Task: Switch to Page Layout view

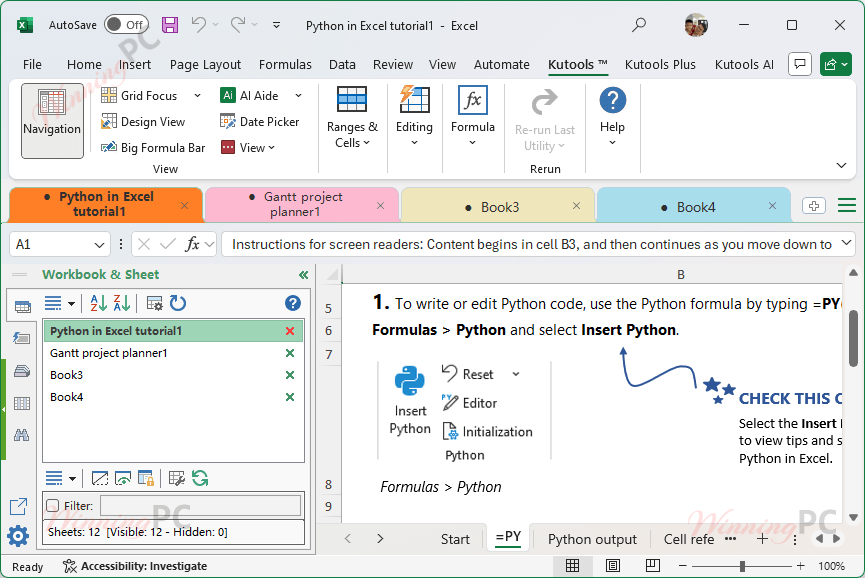Action: [612, 565]
